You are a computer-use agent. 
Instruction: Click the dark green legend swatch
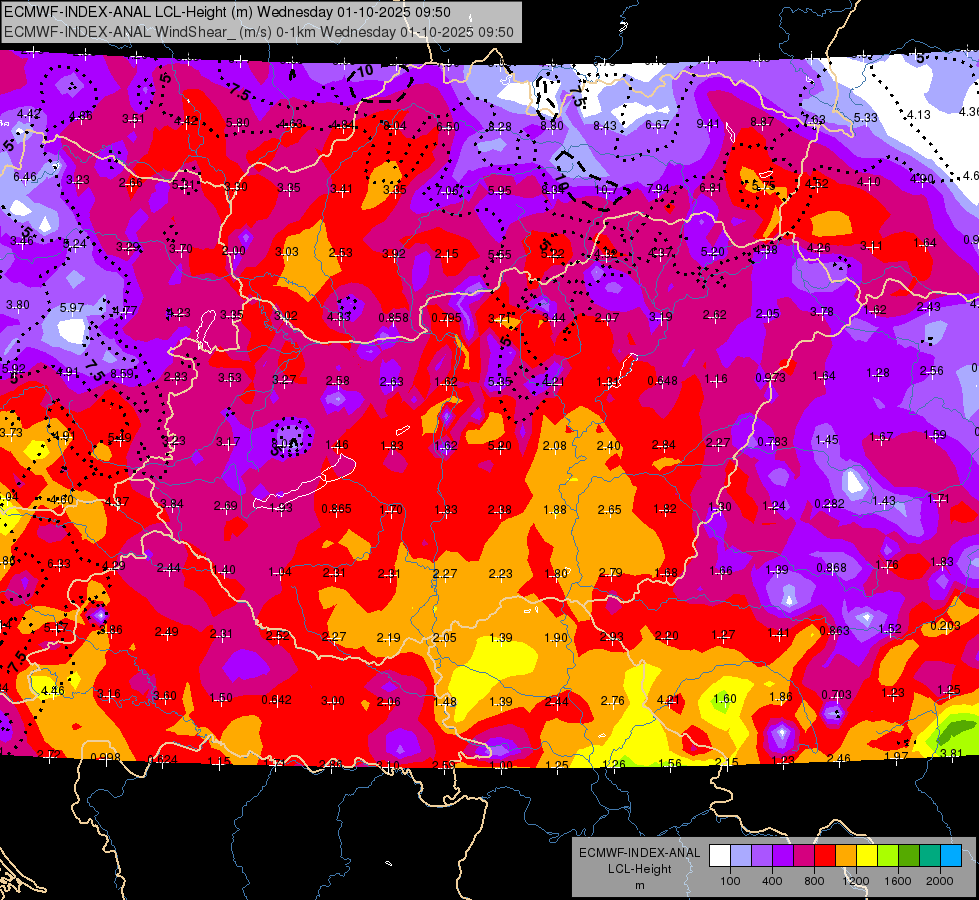[908, 855]
